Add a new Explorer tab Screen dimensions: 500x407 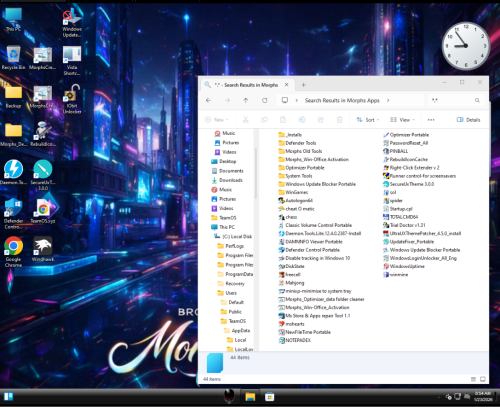(303, 85)
